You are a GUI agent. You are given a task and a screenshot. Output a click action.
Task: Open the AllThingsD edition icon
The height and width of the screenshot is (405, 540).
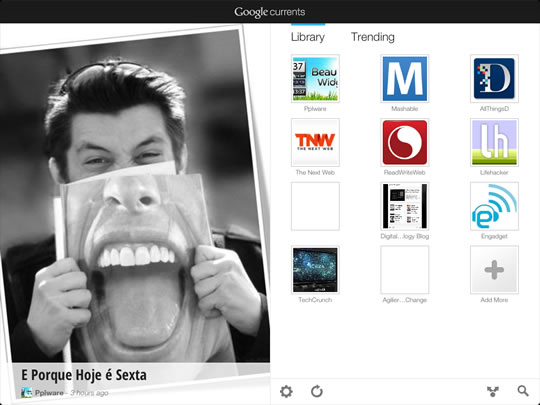[x=494, y=79]
